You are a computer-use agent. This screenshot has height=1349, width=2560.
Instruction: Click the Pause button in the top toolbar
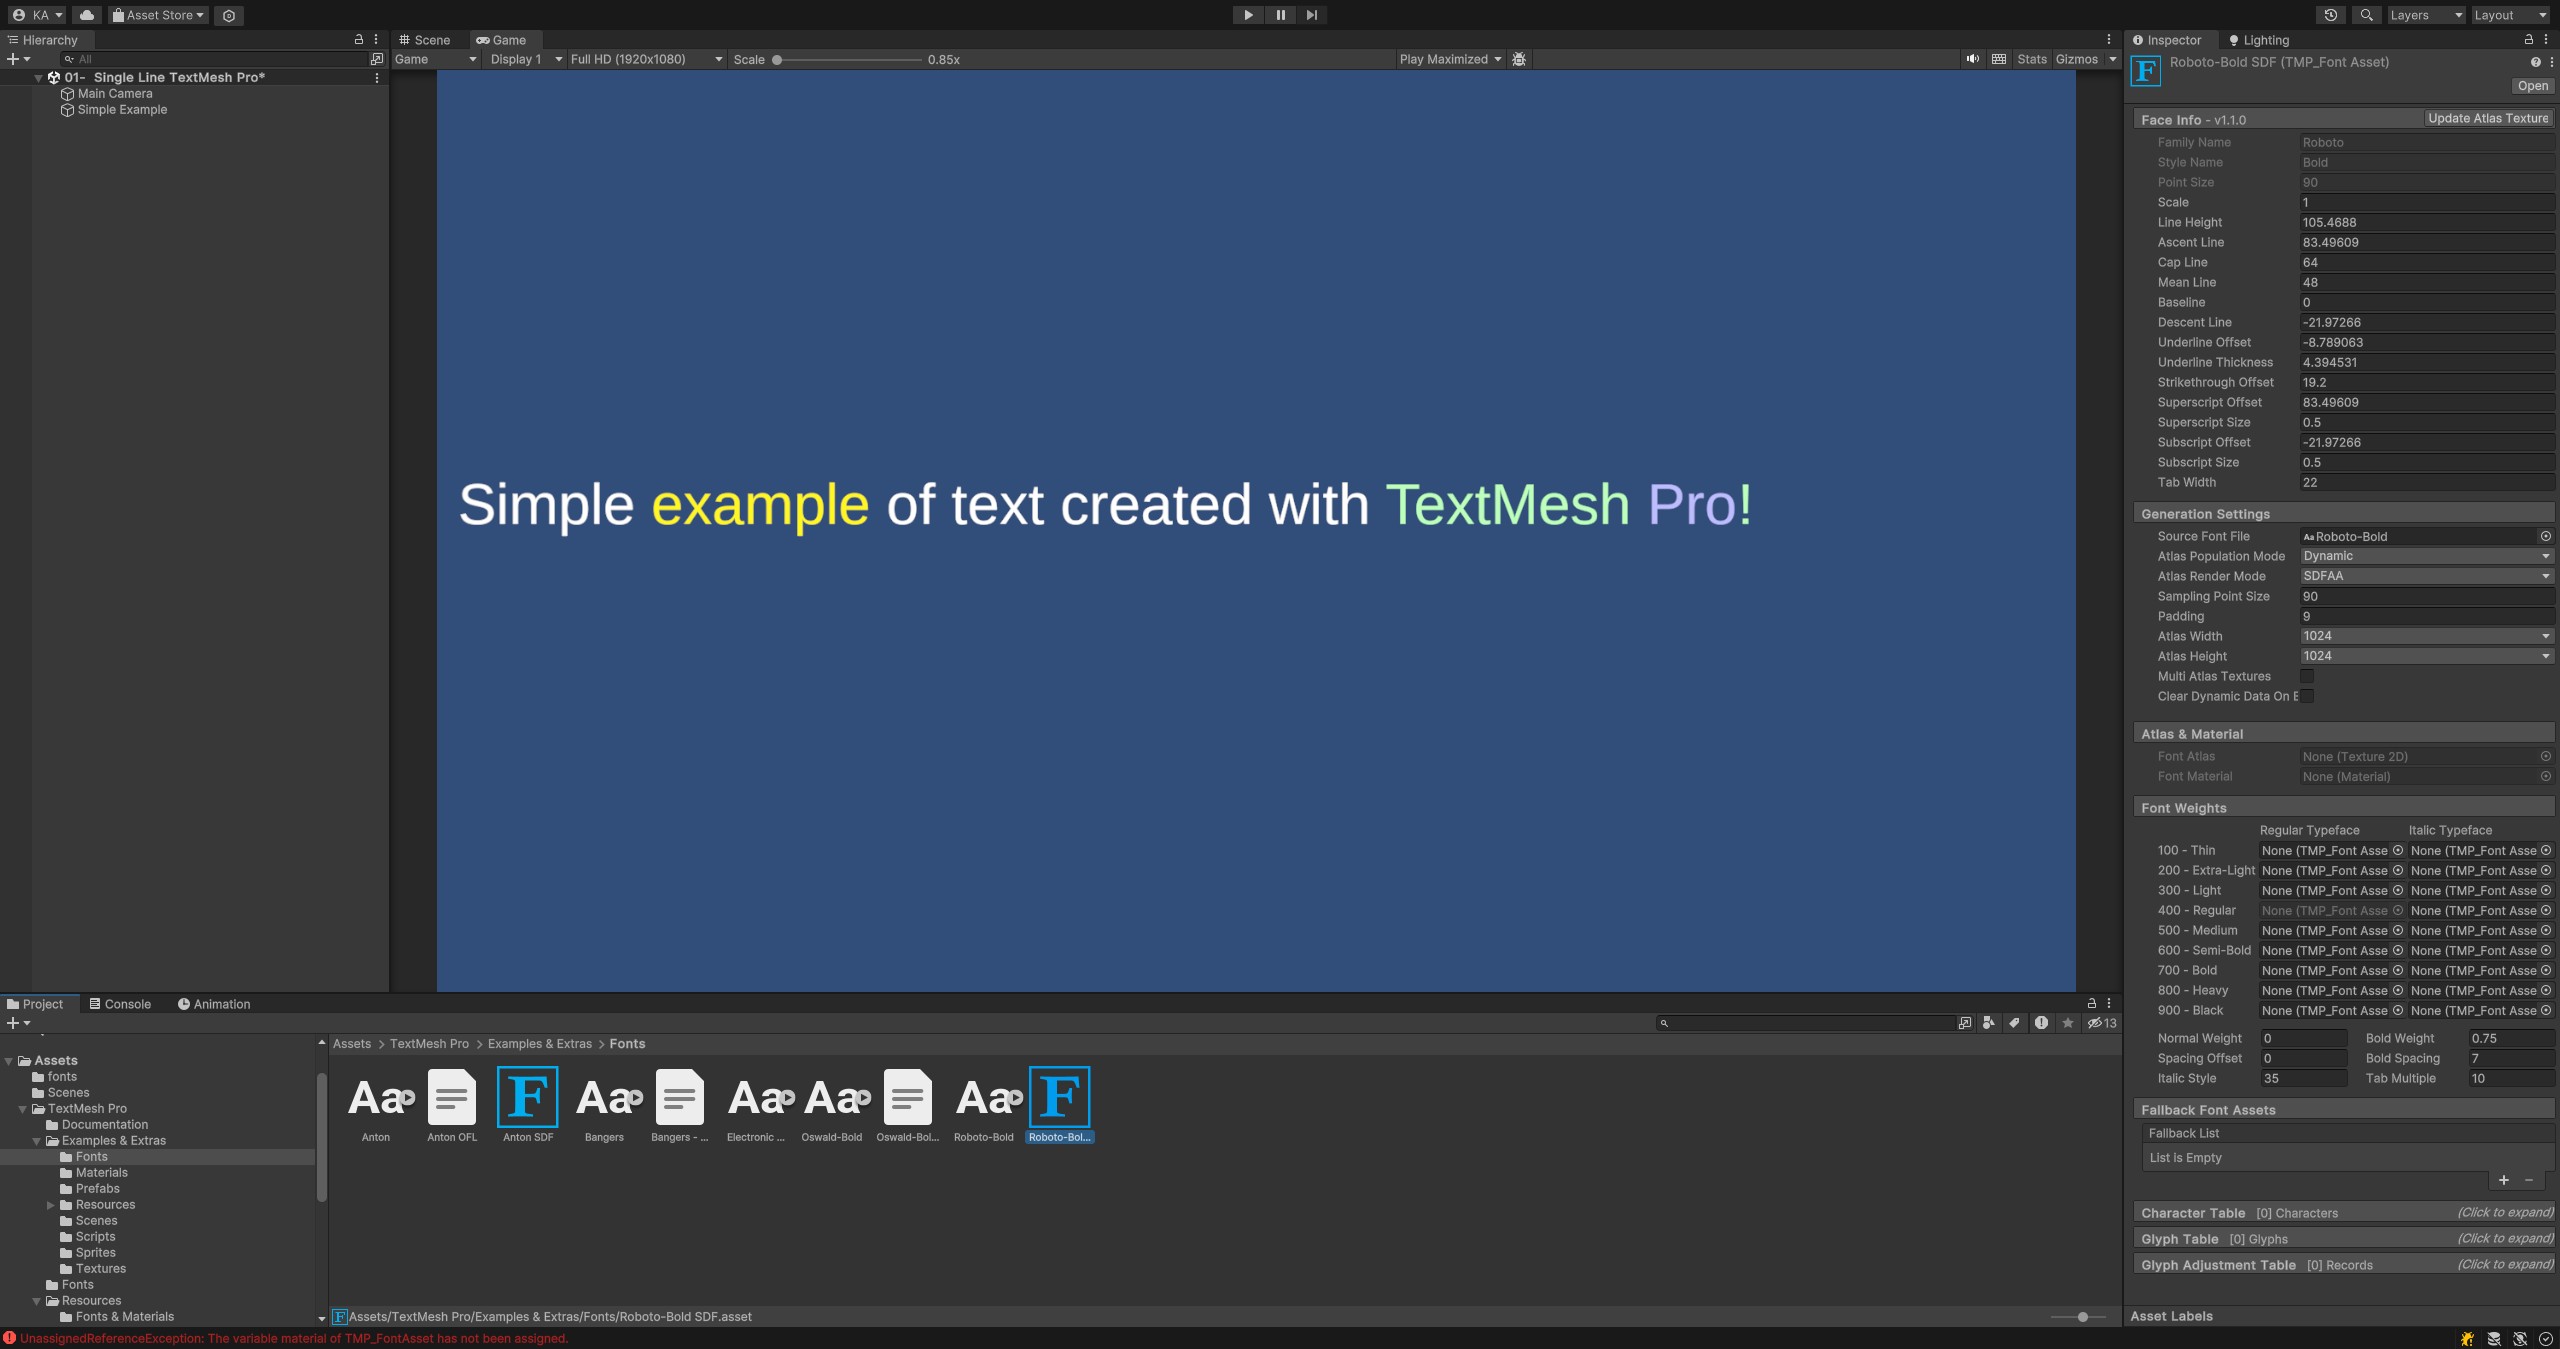point(1280,14)
